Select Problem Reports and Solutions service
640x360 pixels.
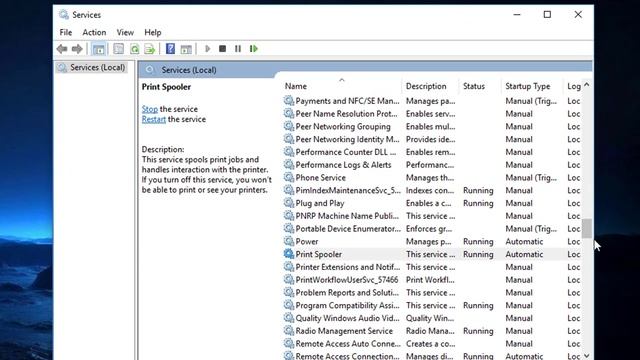[x=432, y=292]
